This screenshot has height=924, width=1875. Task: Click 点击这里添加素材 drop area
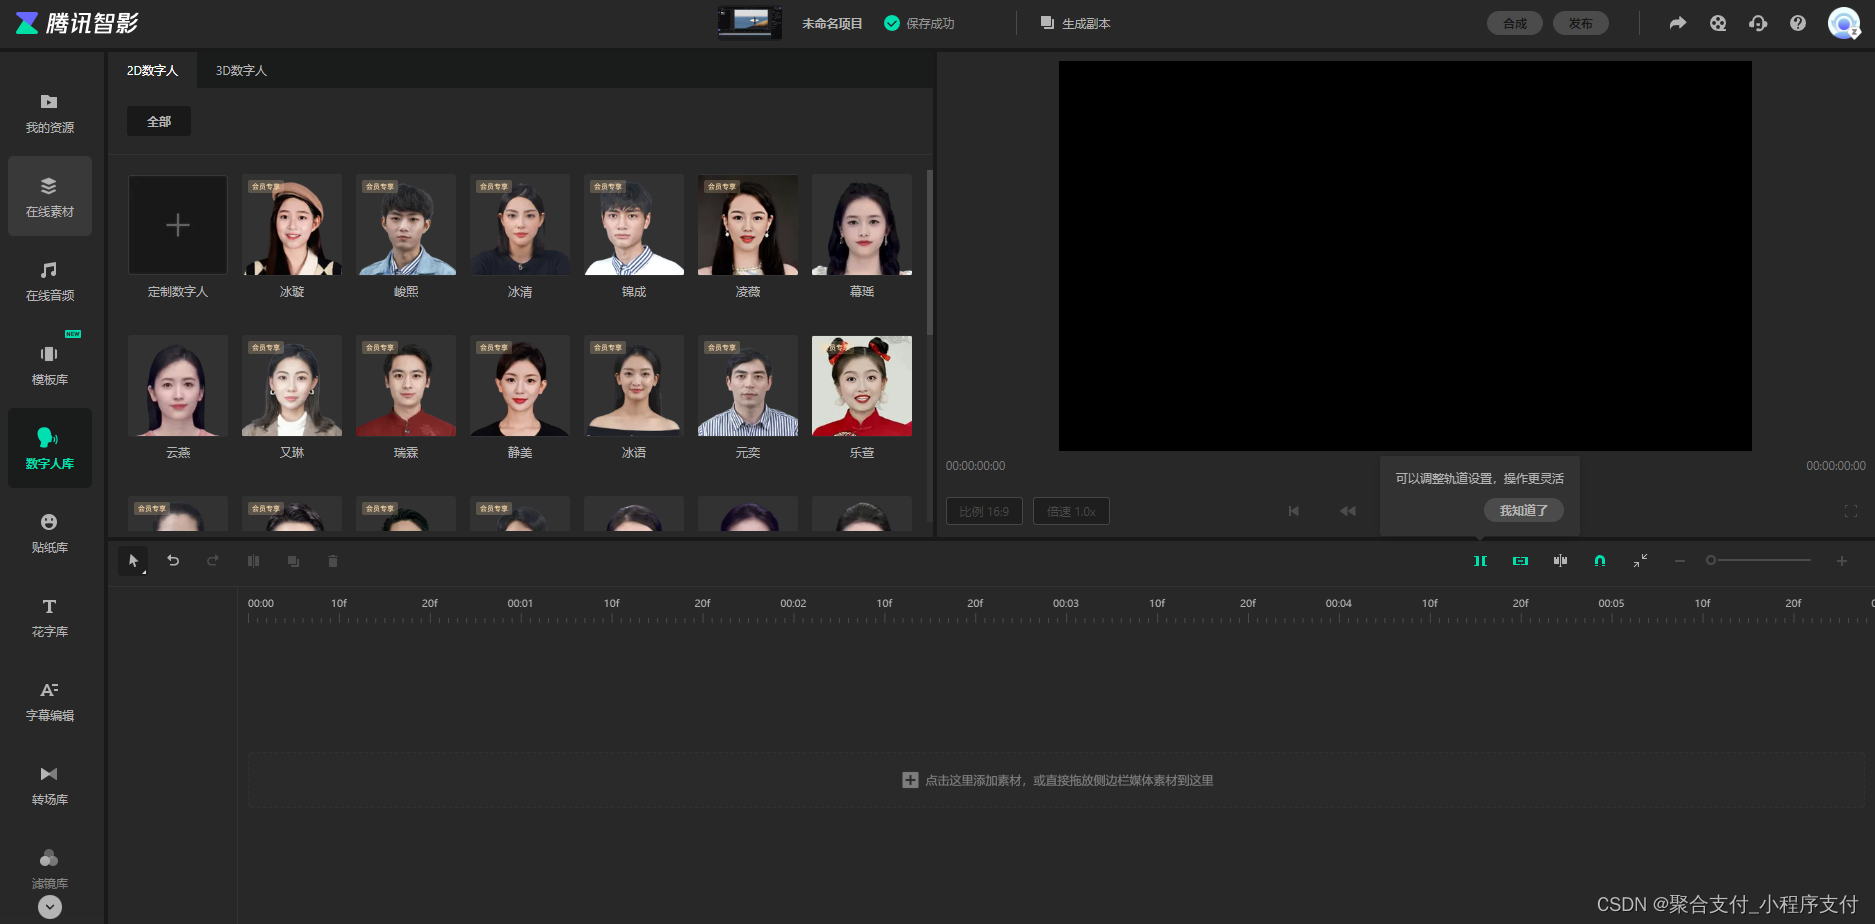pos(1057,780)
